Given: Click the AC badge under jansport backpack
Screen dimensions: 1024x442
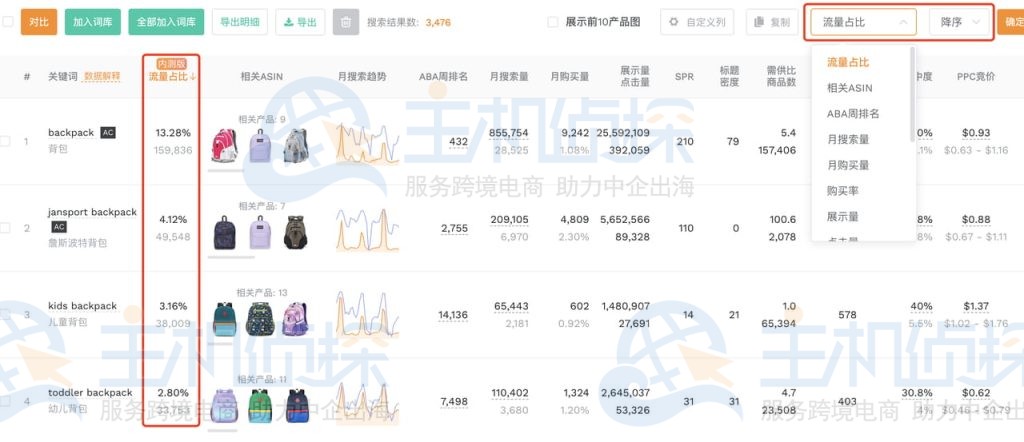Looking at the screenshot, I should (x=59, y=227).
